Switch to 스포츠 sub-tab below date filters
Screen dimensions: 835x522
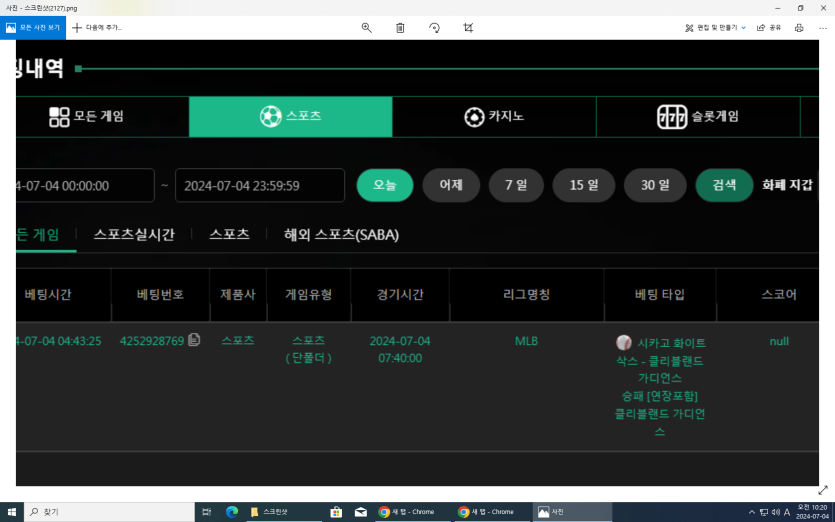coord(230,234)
